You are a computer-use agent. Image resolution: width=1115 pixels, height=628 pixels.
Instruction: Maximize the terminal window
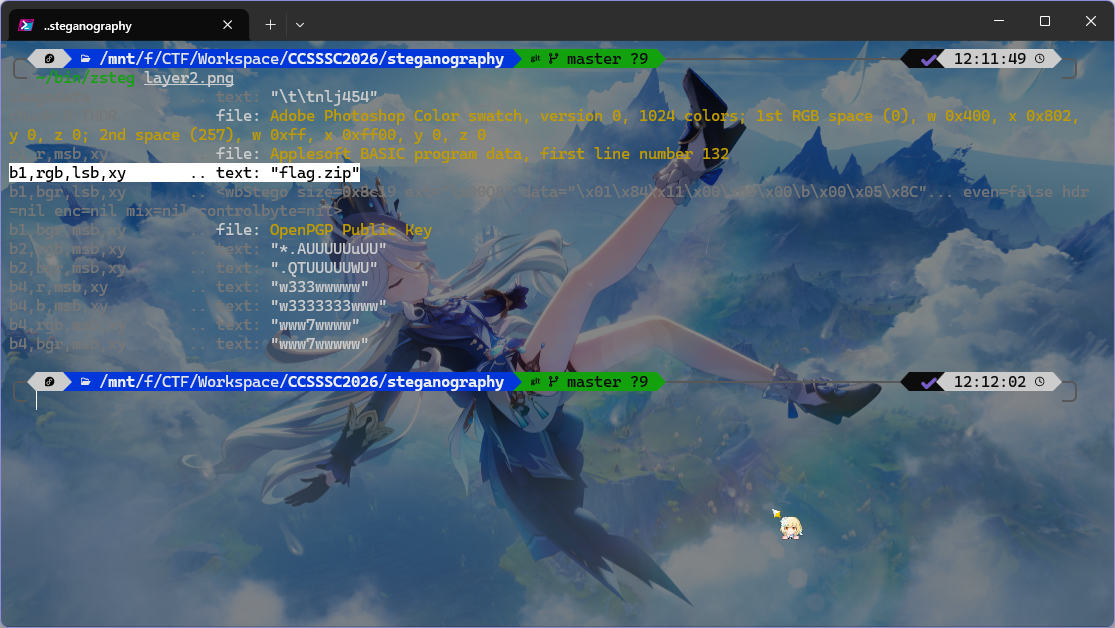[1044, 21]
